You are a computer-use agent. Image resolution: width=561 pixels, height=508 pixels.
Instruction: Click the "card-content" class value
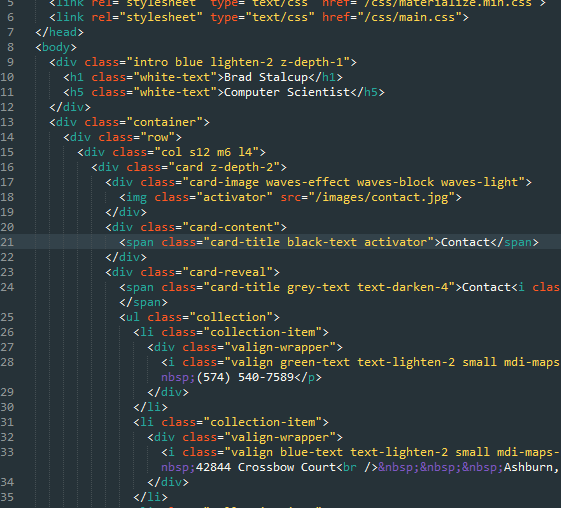[231, 228]
